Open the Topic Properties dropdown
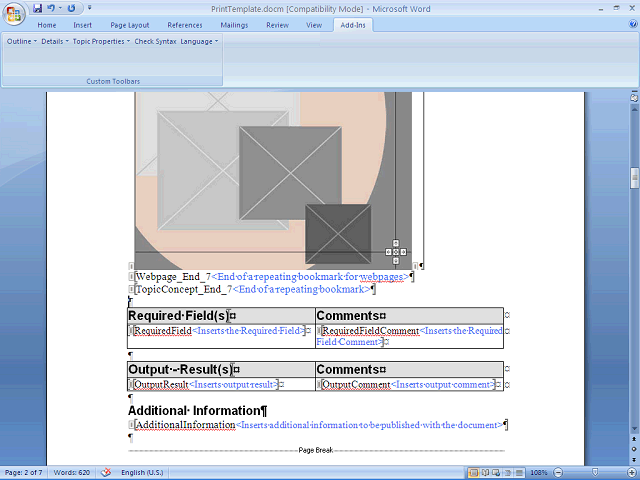This screenshot has height=480, width=640. 101,41
